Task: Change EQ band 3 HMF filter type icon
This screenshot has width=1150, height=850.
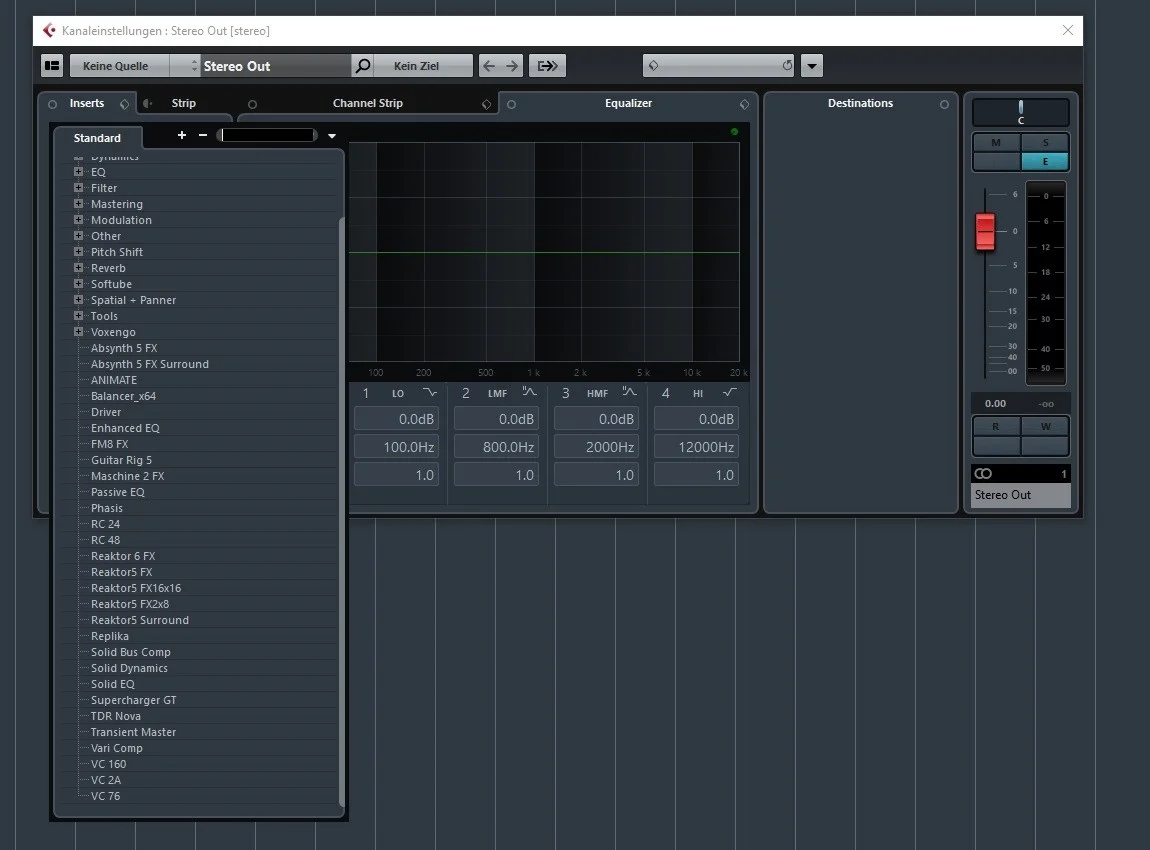Action: (629, 392)
